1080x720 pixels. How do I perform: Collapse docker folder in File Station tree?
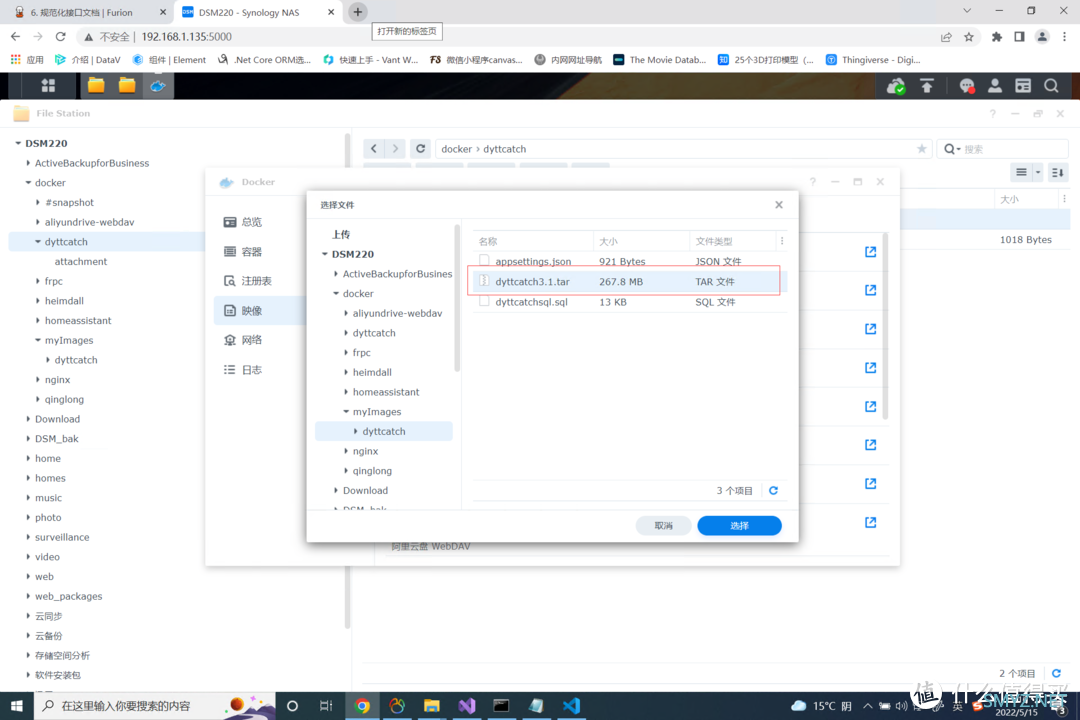click(28, 183)
